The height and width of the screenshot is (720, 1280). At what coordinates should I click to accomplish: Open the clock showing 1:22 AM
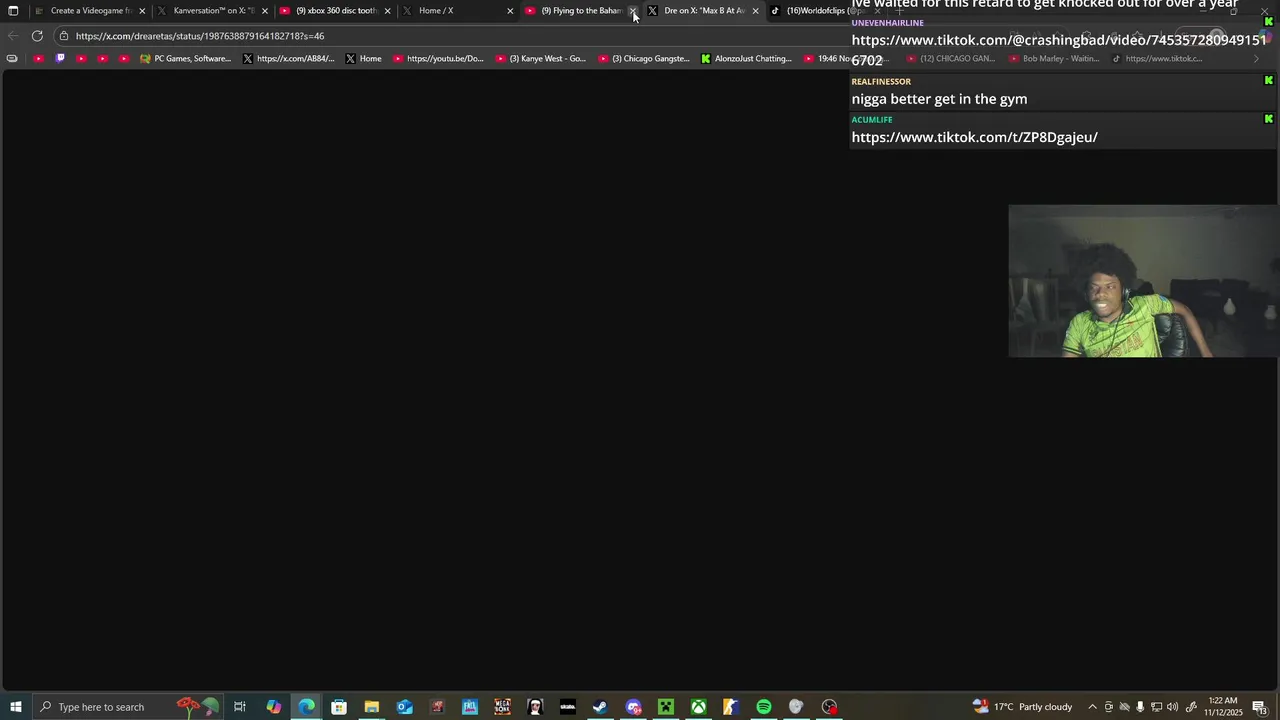[x=1223, y=707]
